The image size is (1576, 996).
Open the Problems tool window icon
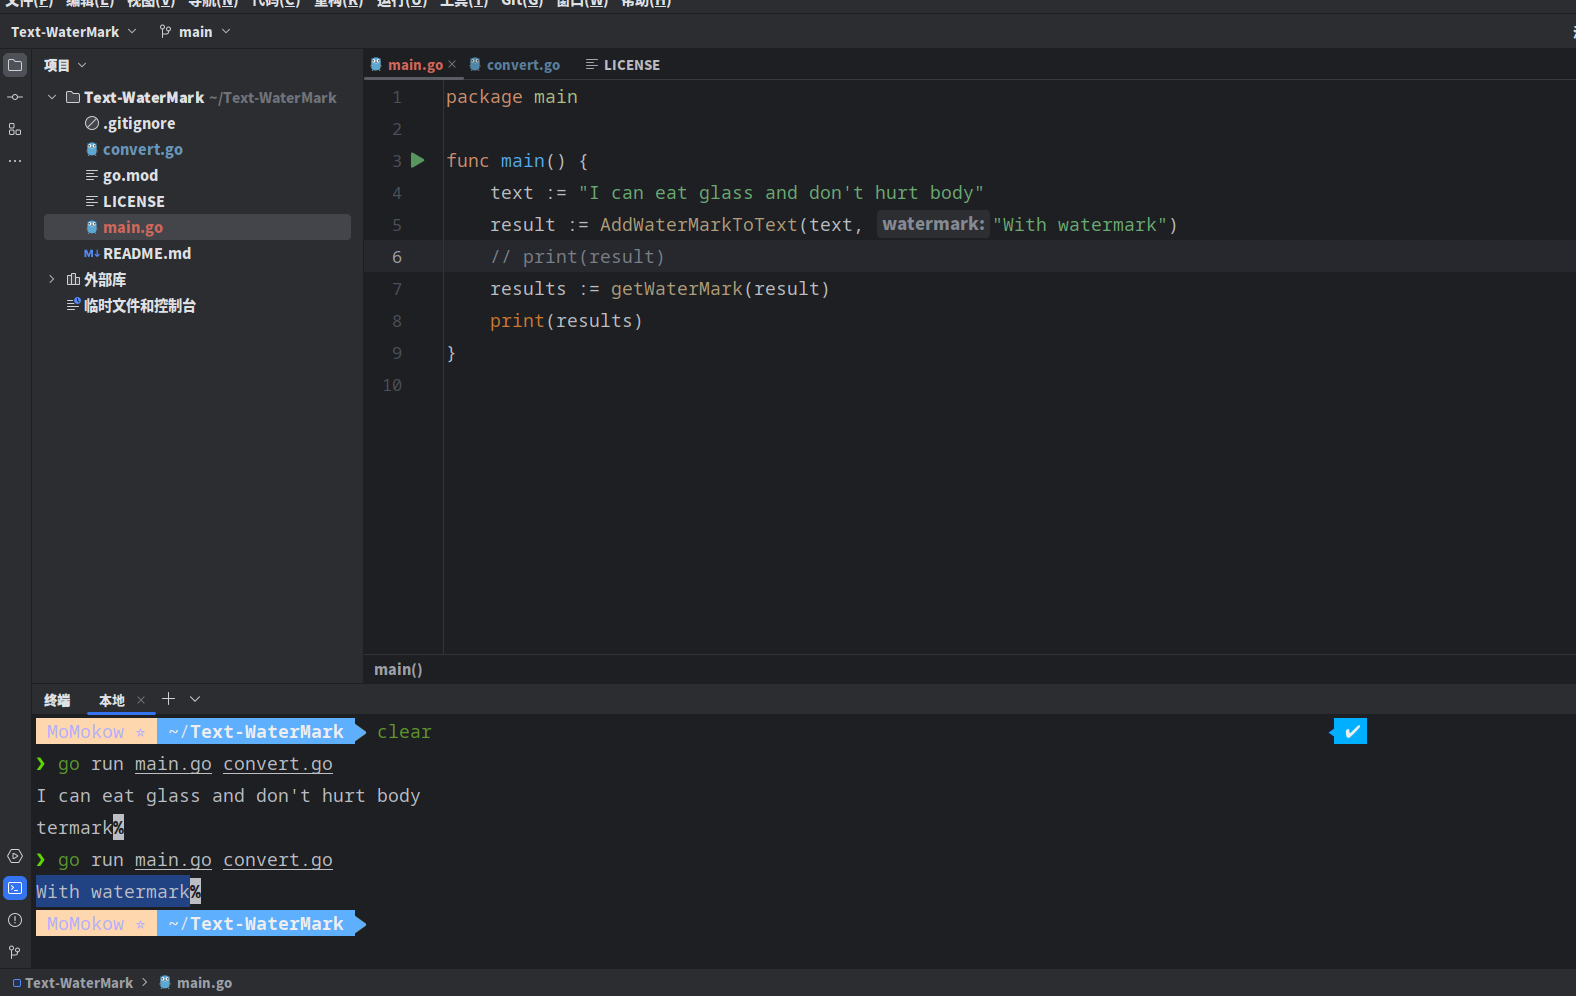click(x=15, y=920)
